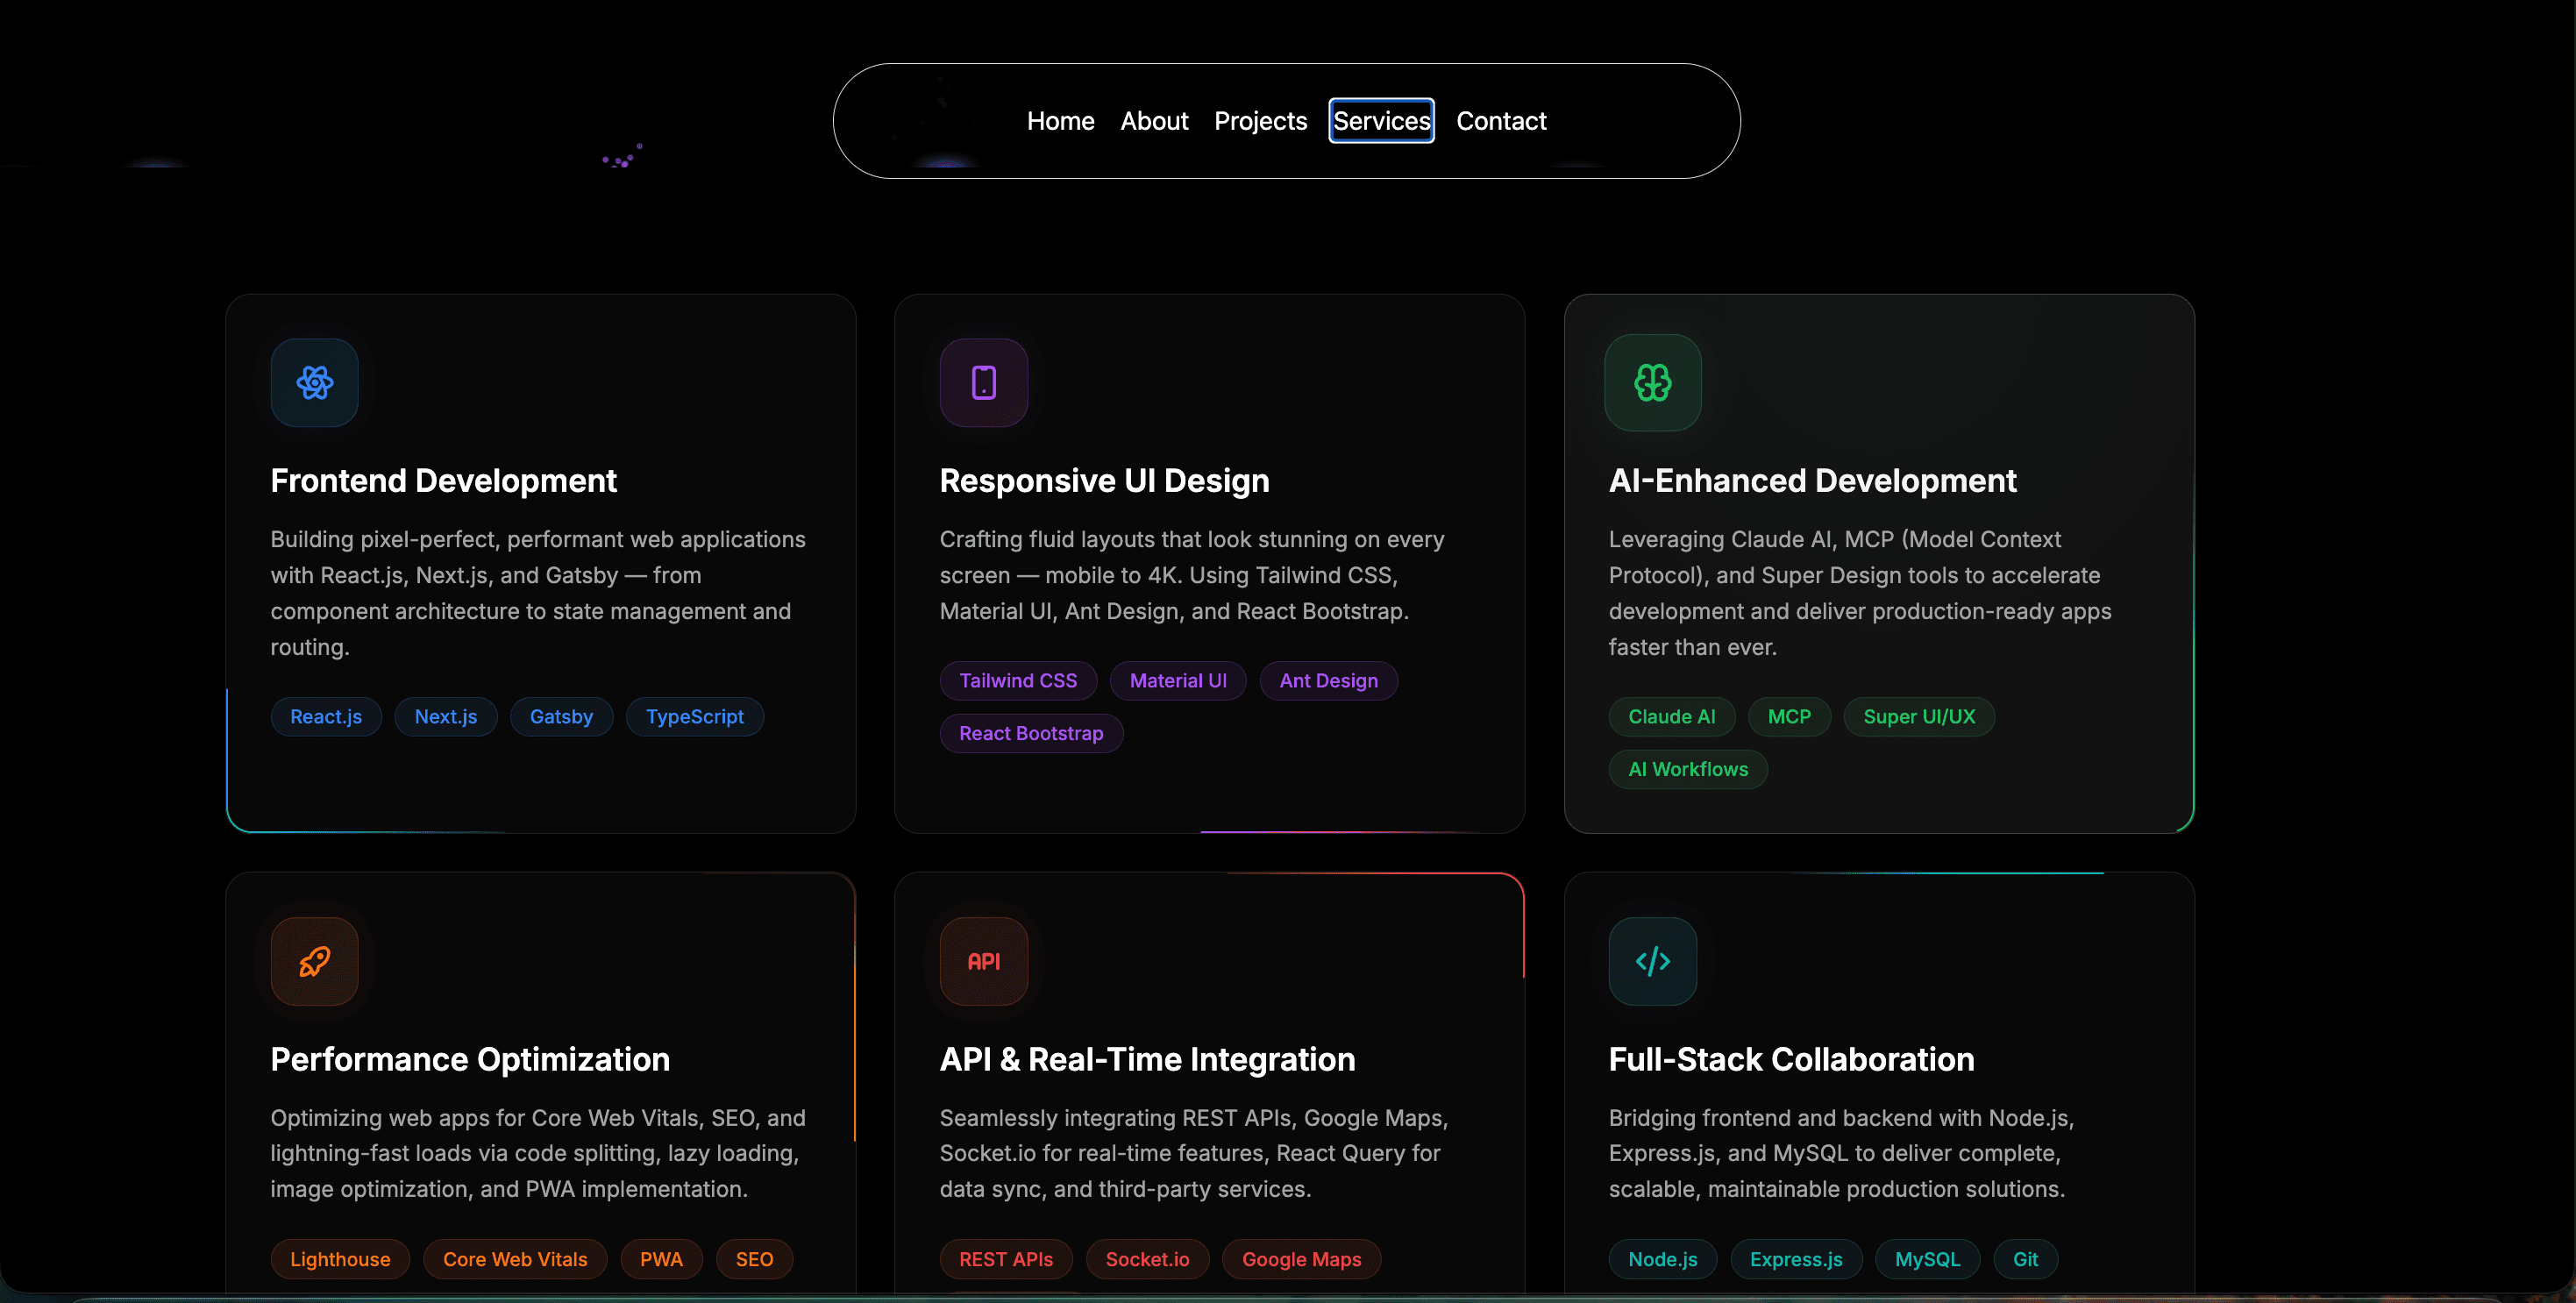The image size is (2576, 1303).
Task: Click the PWA tag
Action: 661,1260
